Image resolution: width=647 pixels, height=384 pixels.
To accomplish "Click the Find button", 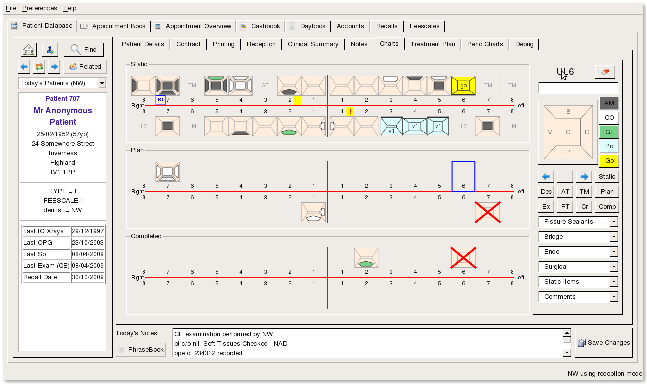I will click(84, 49).
